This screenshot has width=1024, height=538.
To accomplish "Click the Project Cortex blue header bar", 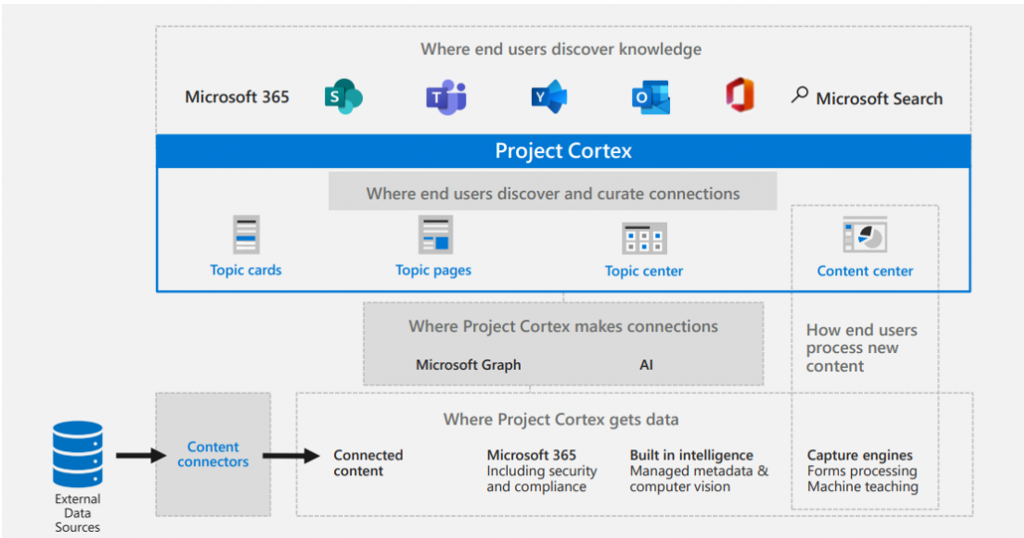I will point(563,151).
